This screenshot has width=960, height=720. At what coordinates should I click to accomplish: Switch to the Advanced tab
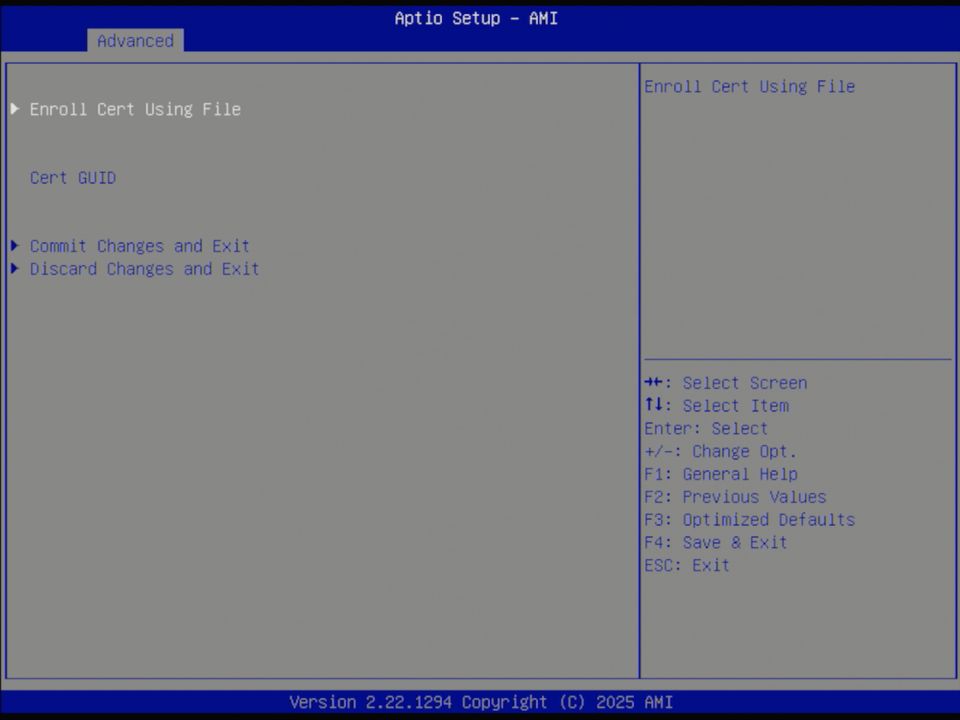point(135,41)
